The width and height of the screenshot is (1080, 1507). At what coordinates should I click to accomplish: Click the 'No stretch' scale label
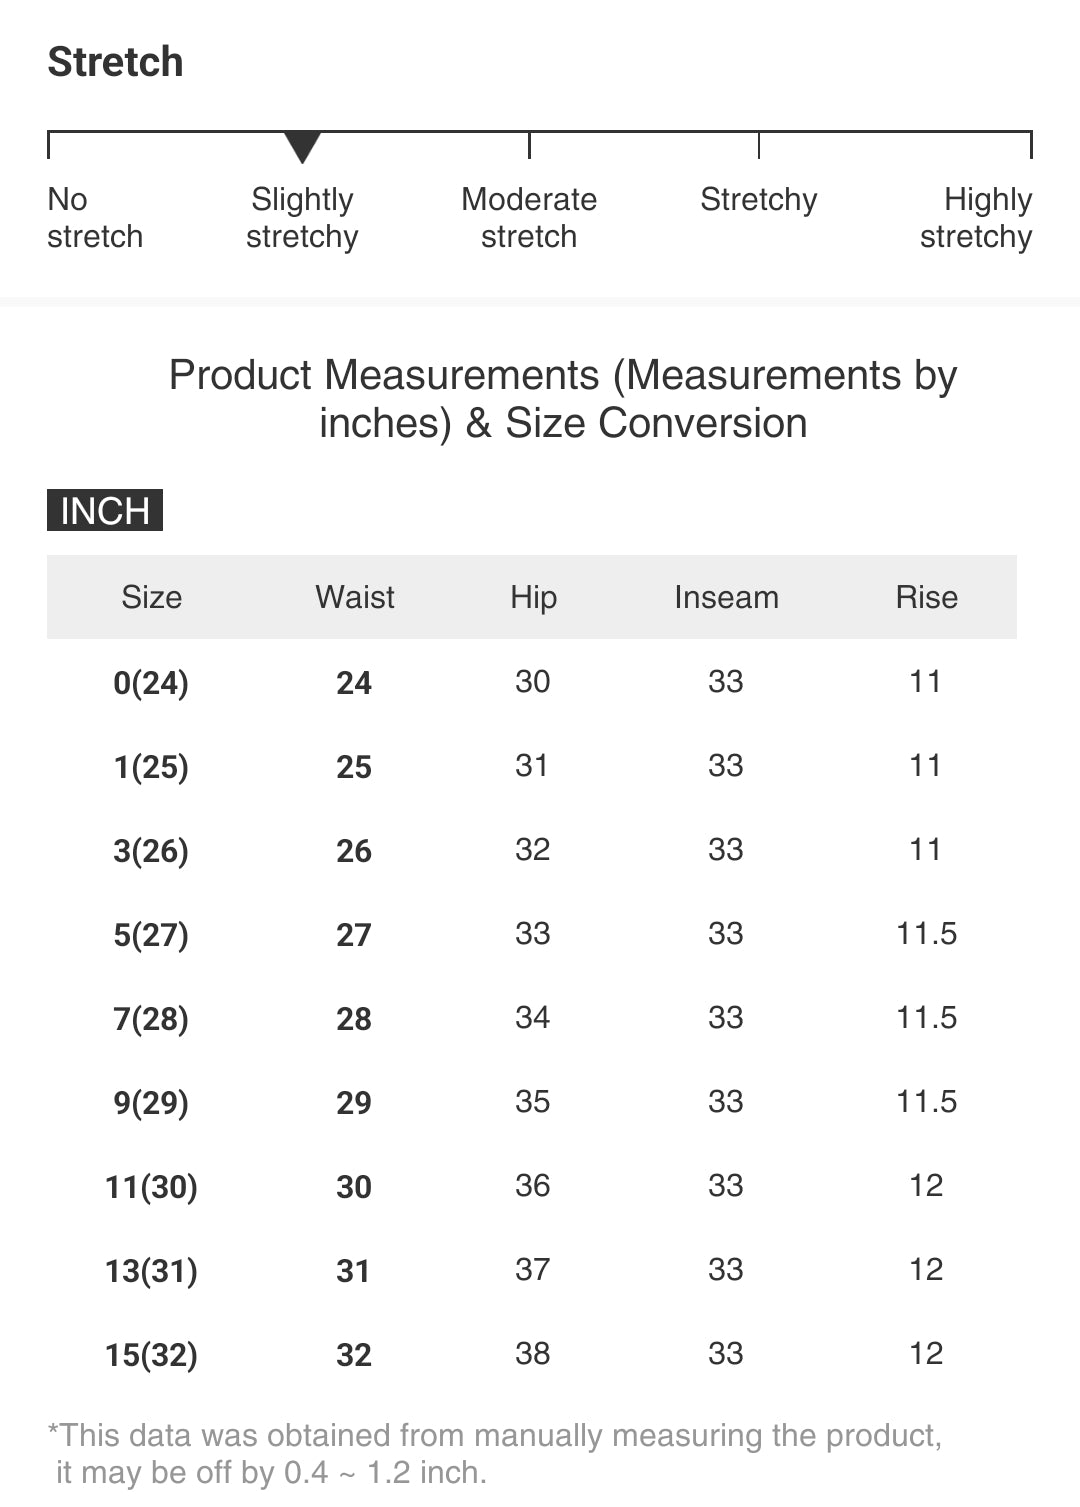click(95, 218)
